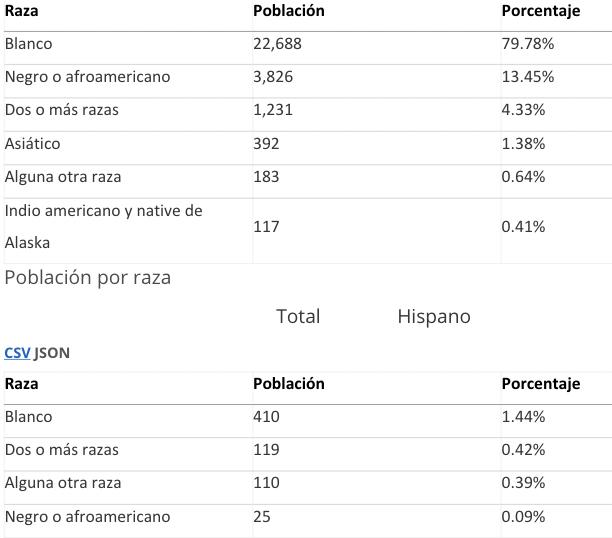
Task: Switch to the Hispano tab
Action: click(434, 316)
